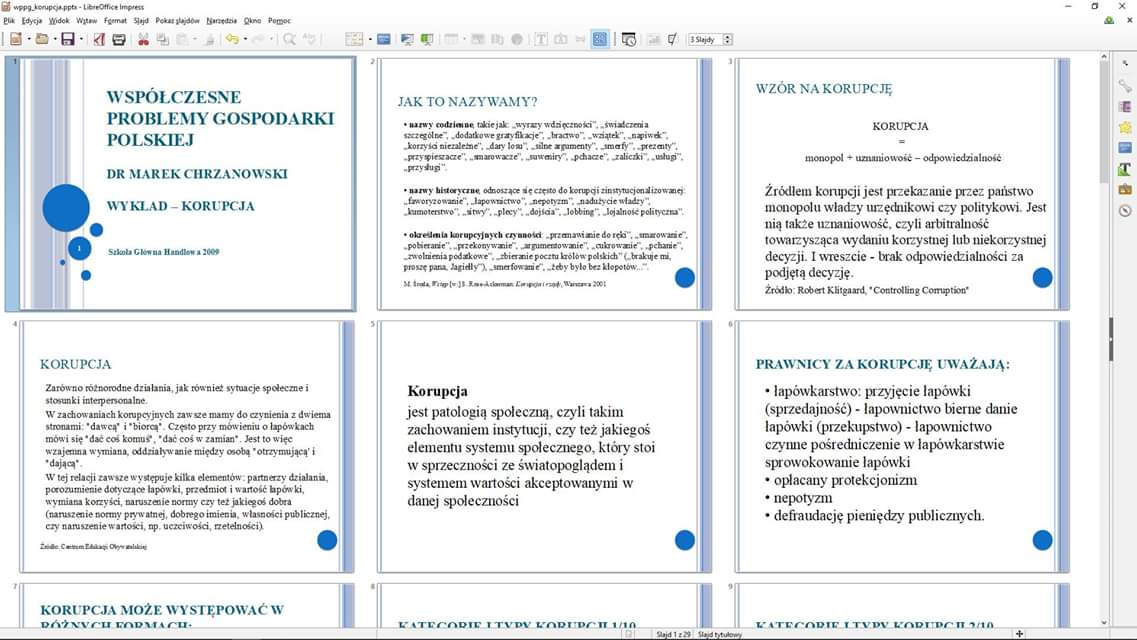Click the Paste clipboard icon
The height and width of the screenshot is (640, 1137).
pos(183,39)
